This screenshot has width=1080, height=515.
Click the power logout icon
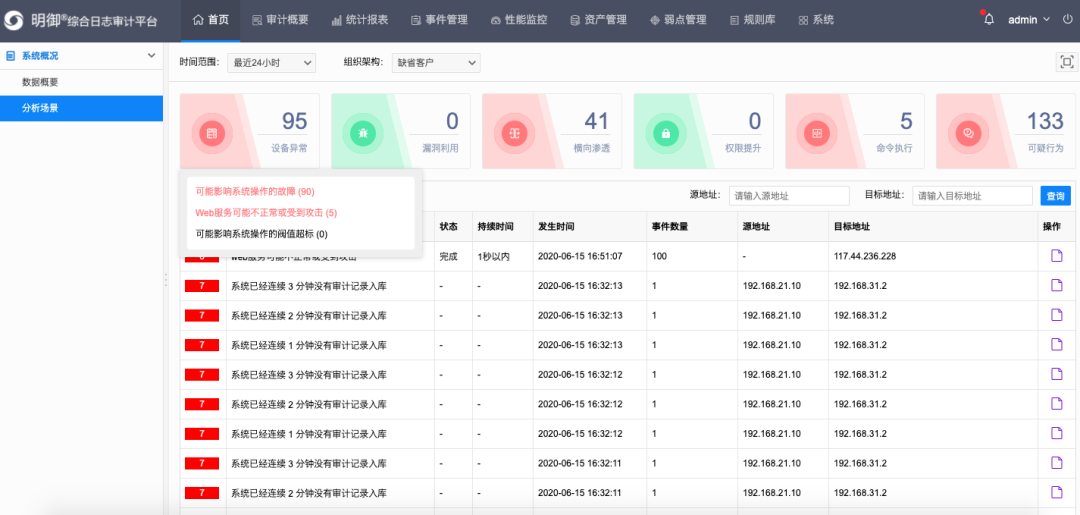pos(1067,19)
